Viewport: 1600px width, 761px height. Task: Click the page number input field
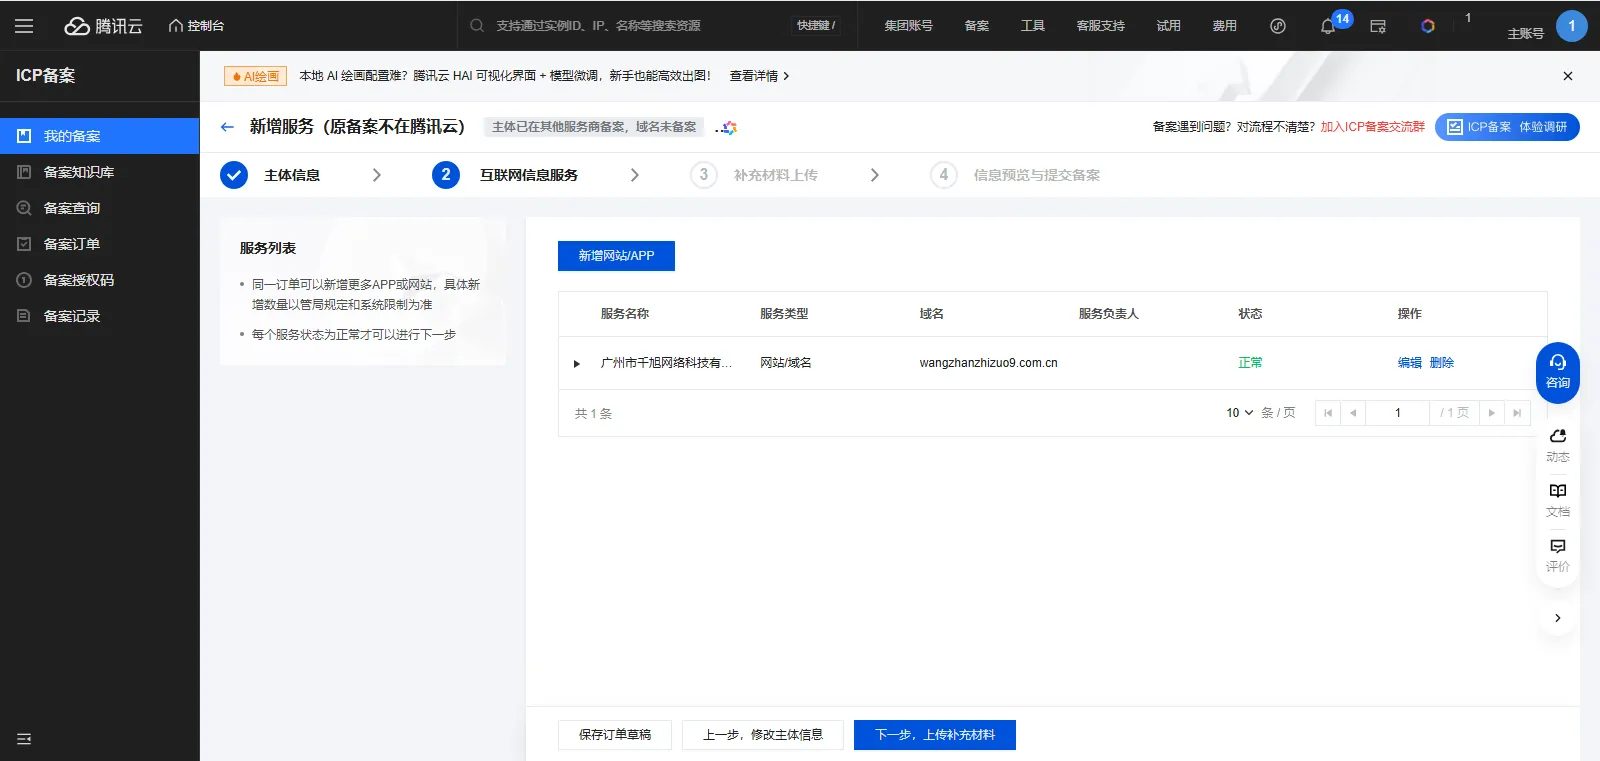click(x=1398, y=413)
